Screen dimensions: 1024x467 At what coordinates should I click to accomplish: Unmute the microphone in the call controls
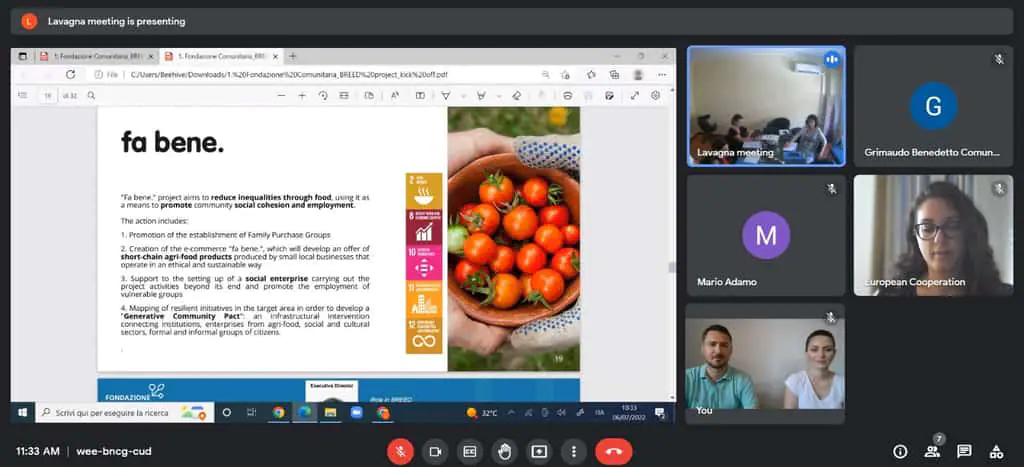point(400,451)
